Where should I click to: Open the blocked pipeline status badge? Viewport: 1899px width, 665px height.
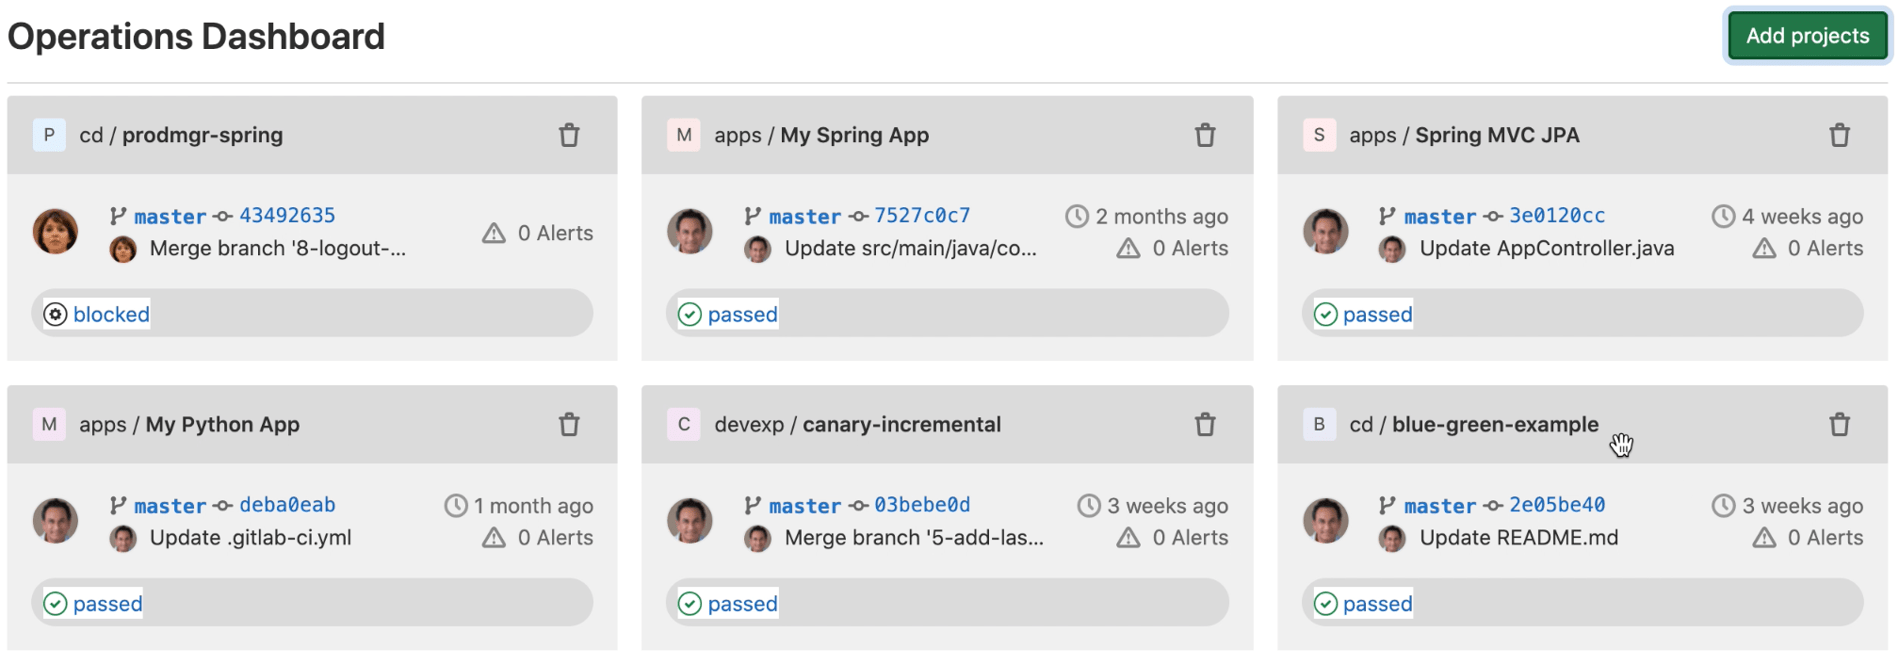pos(98,313)
